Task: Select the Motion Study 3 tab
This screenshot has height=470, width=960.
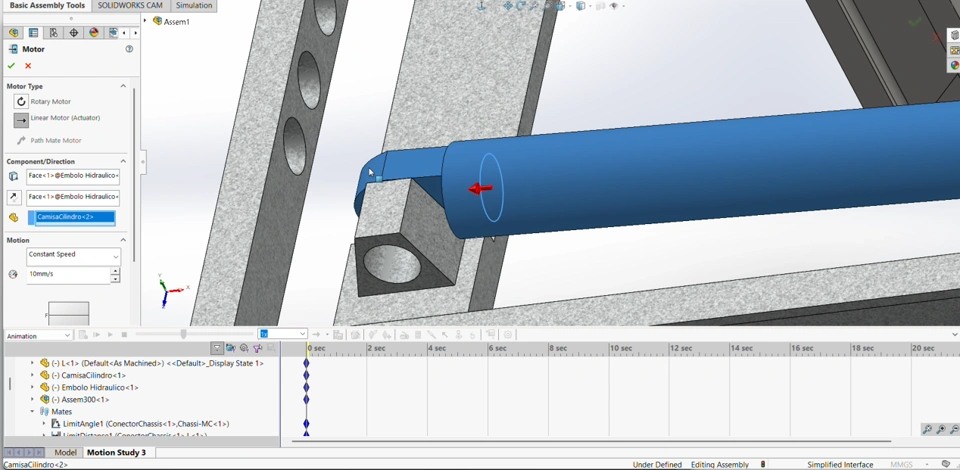Action: point(116,452)
